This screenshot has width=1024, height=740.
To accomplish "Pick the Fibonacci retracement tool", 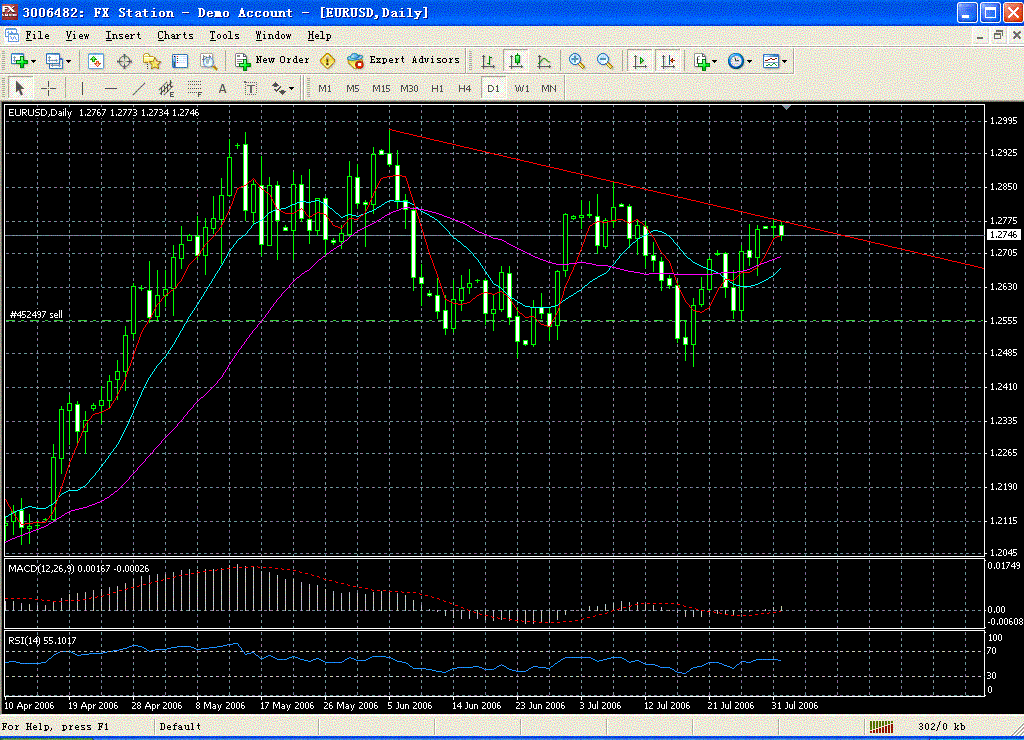I will tap(195, 88).
